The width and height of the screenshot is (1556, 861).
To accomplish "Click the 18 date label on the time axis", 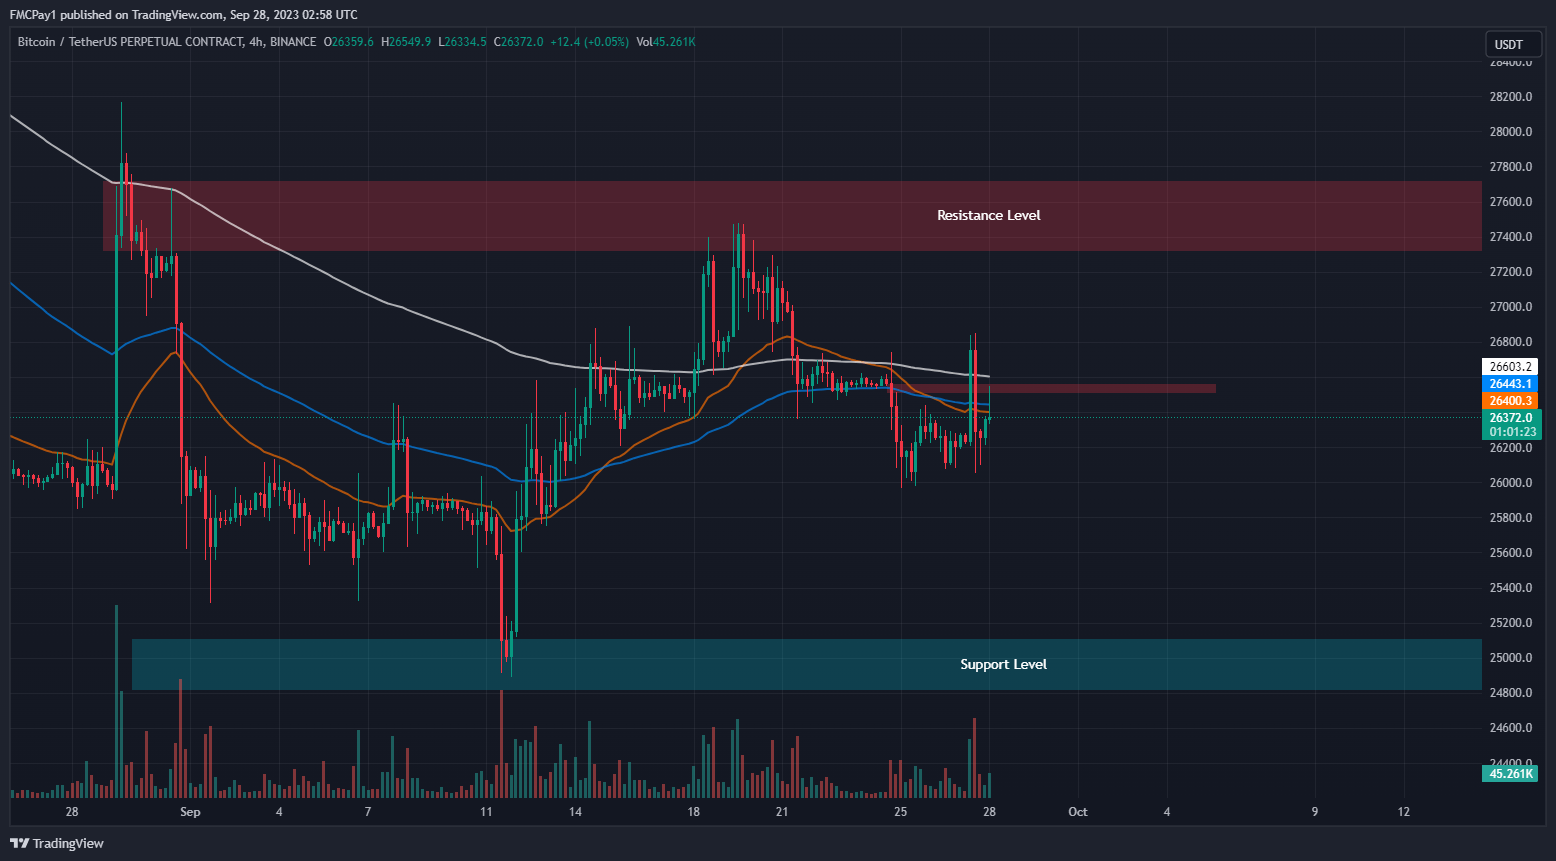I will coord(694,812).
